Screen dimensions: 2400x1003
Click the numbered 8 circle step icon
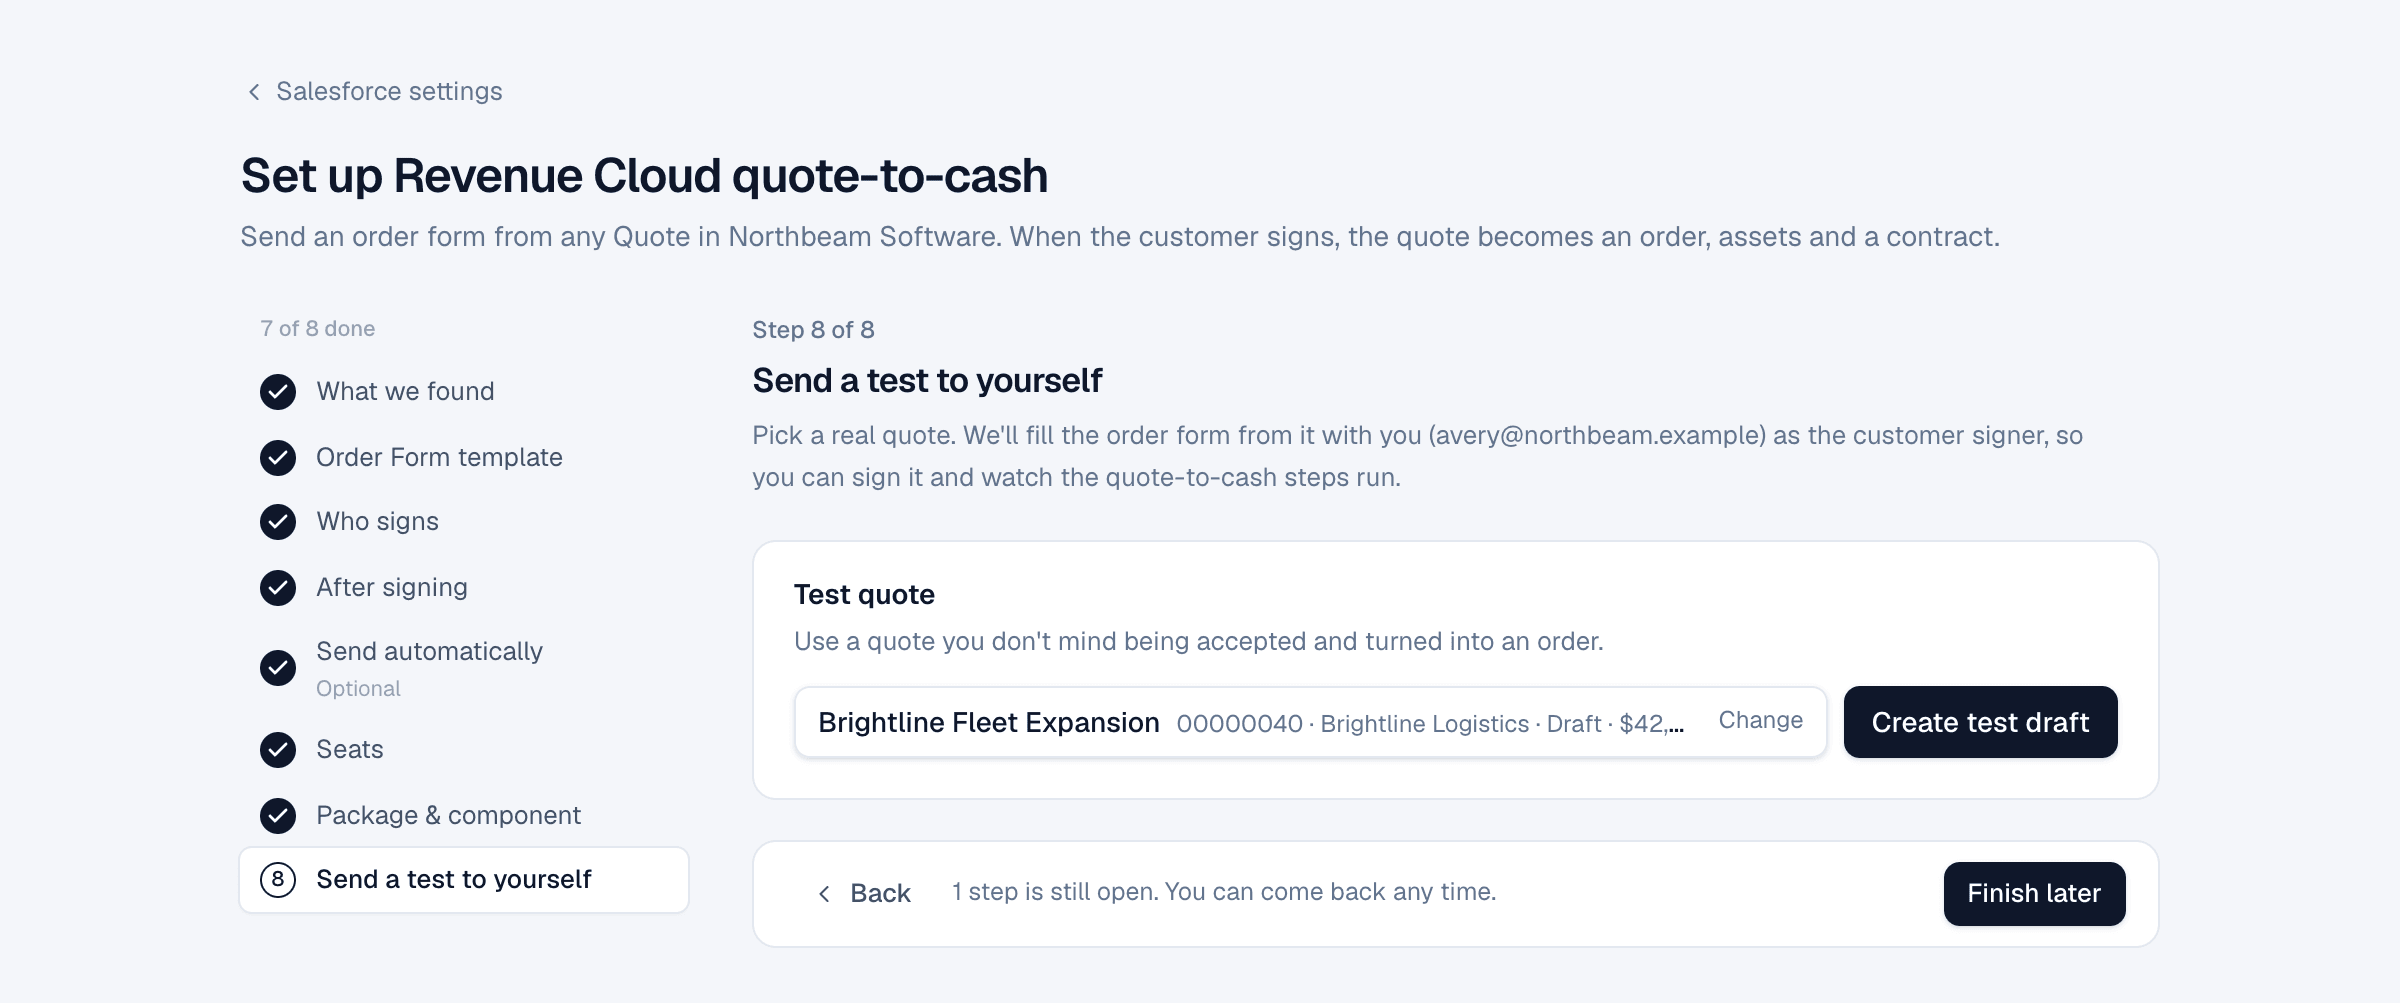point(278,880)
